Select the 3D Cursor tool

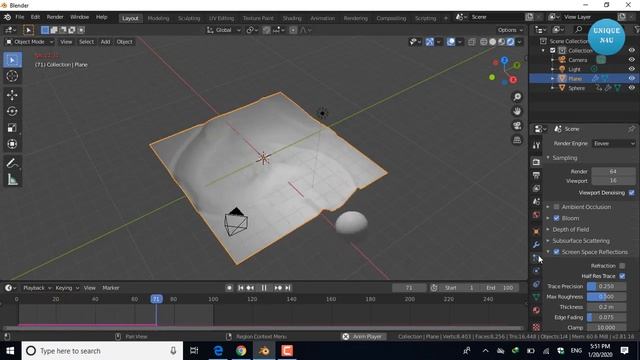(x=12, y=76)
